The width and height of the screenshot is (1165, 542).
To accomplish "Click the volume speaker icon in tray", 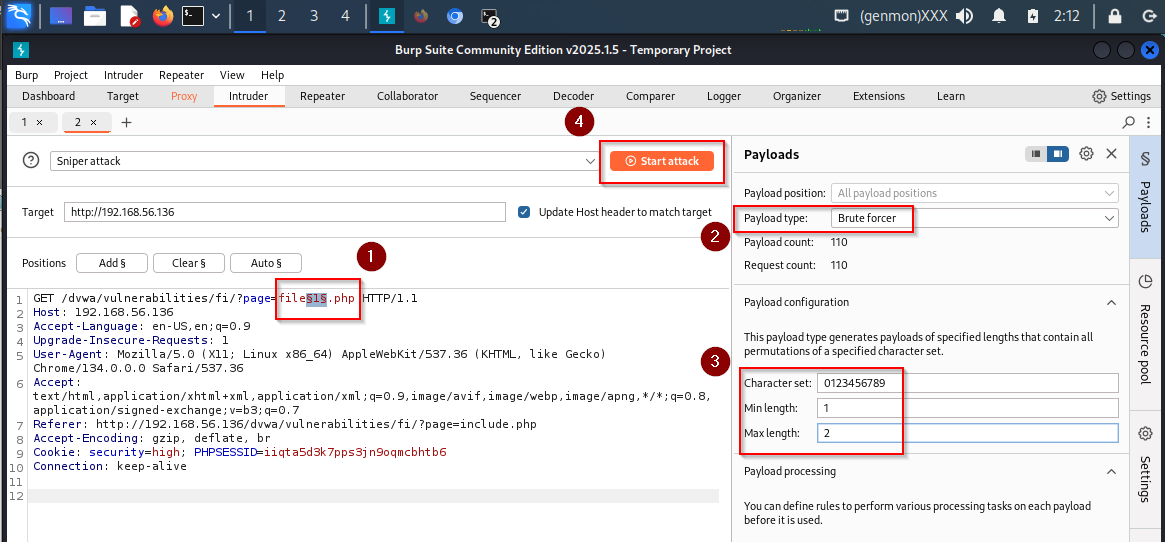I will coord(964,16).
